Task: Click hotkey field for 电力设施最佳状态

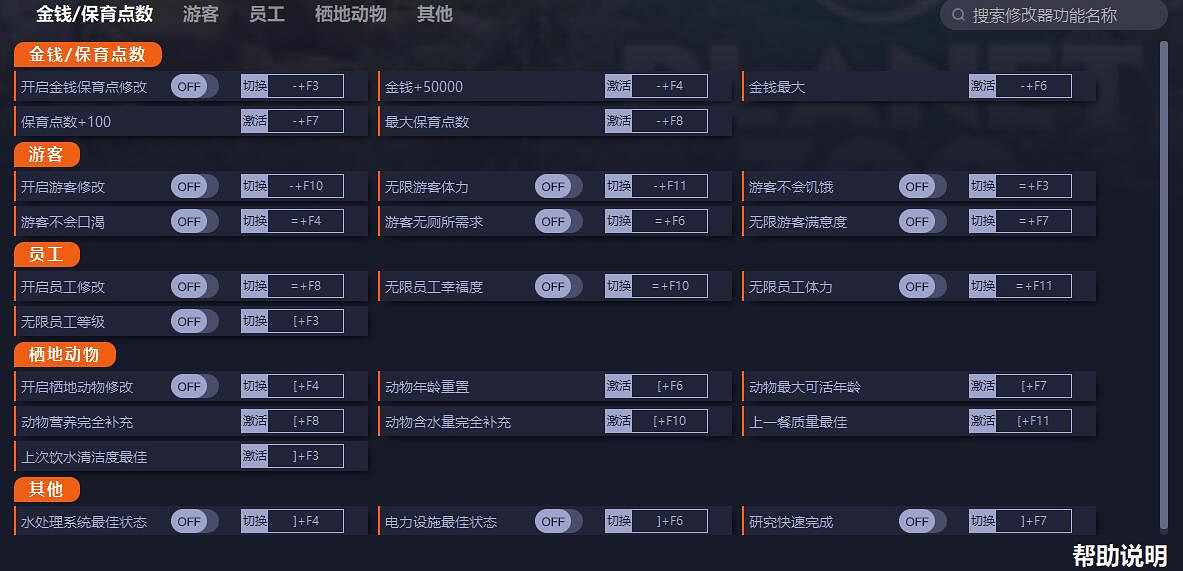Action: [x=669, y=521]
